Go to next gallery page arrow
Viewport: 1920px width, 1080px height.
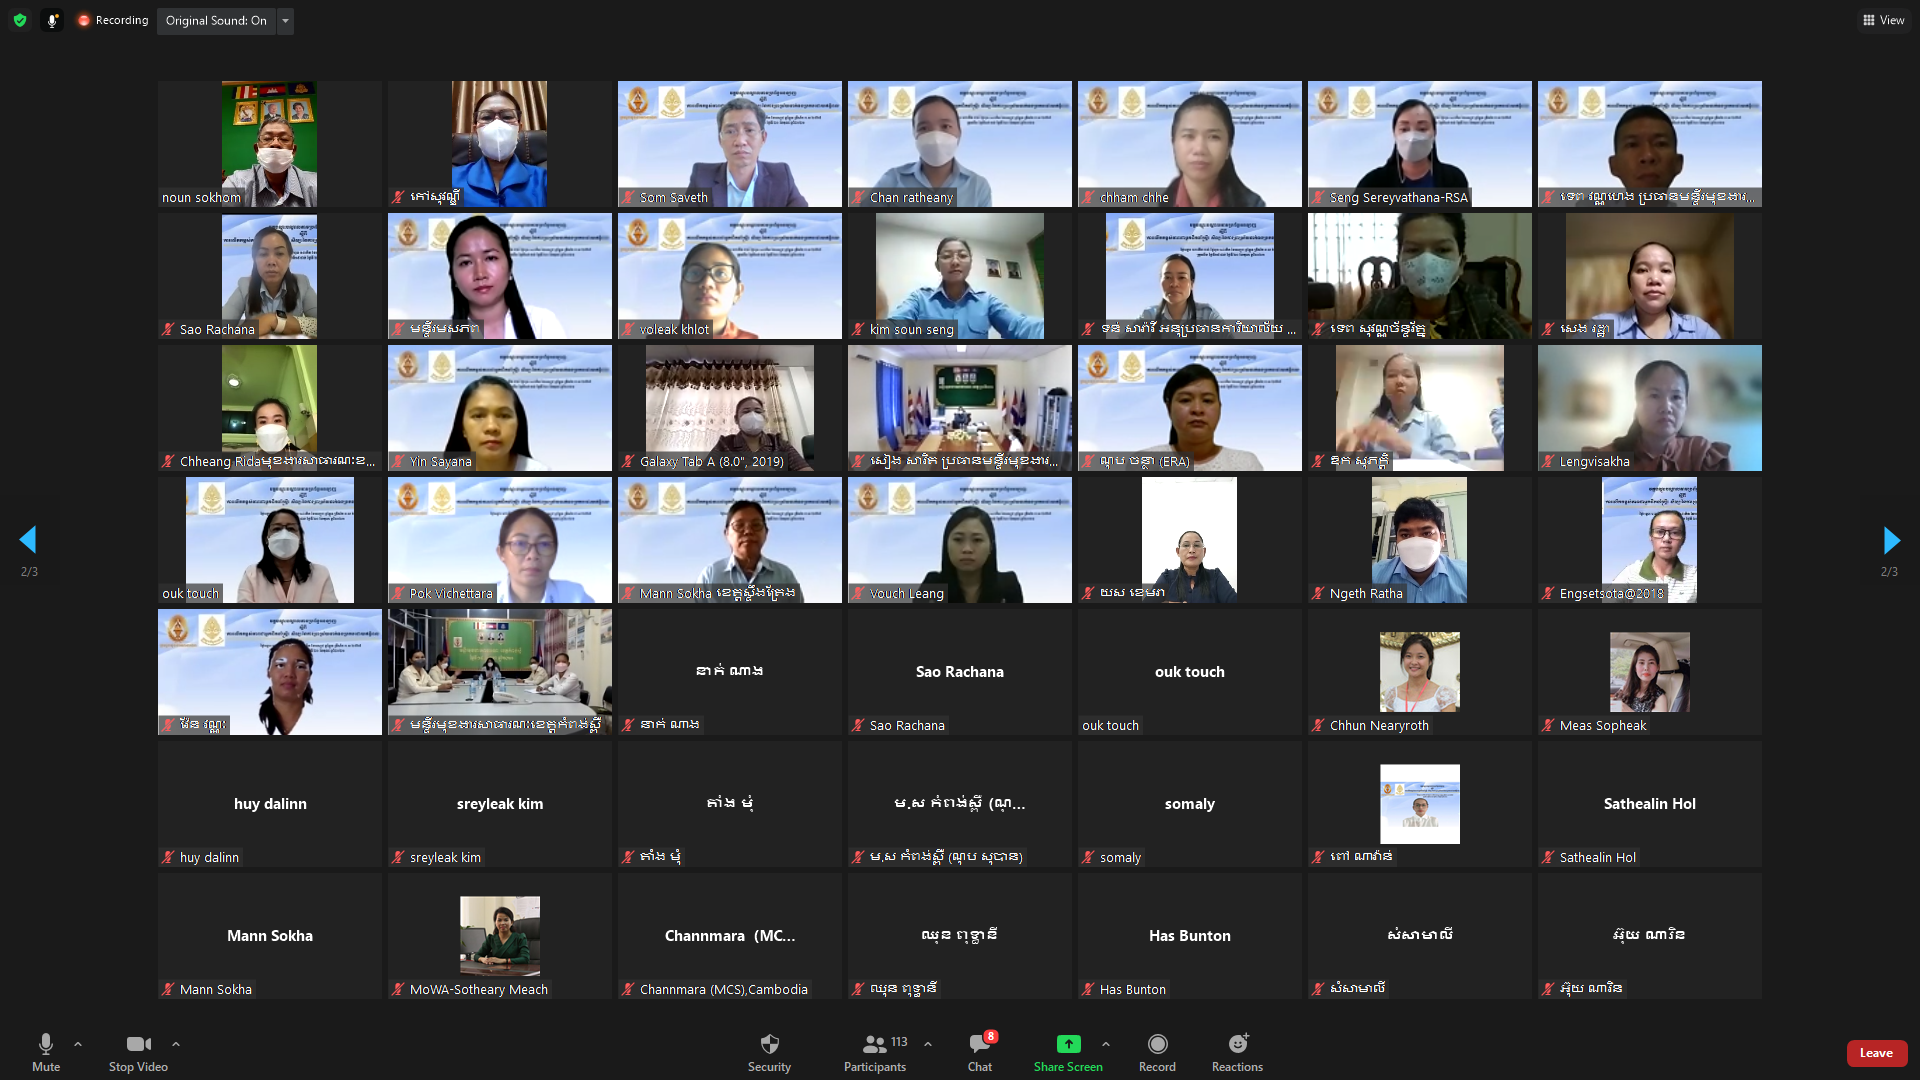point(1890,541)
